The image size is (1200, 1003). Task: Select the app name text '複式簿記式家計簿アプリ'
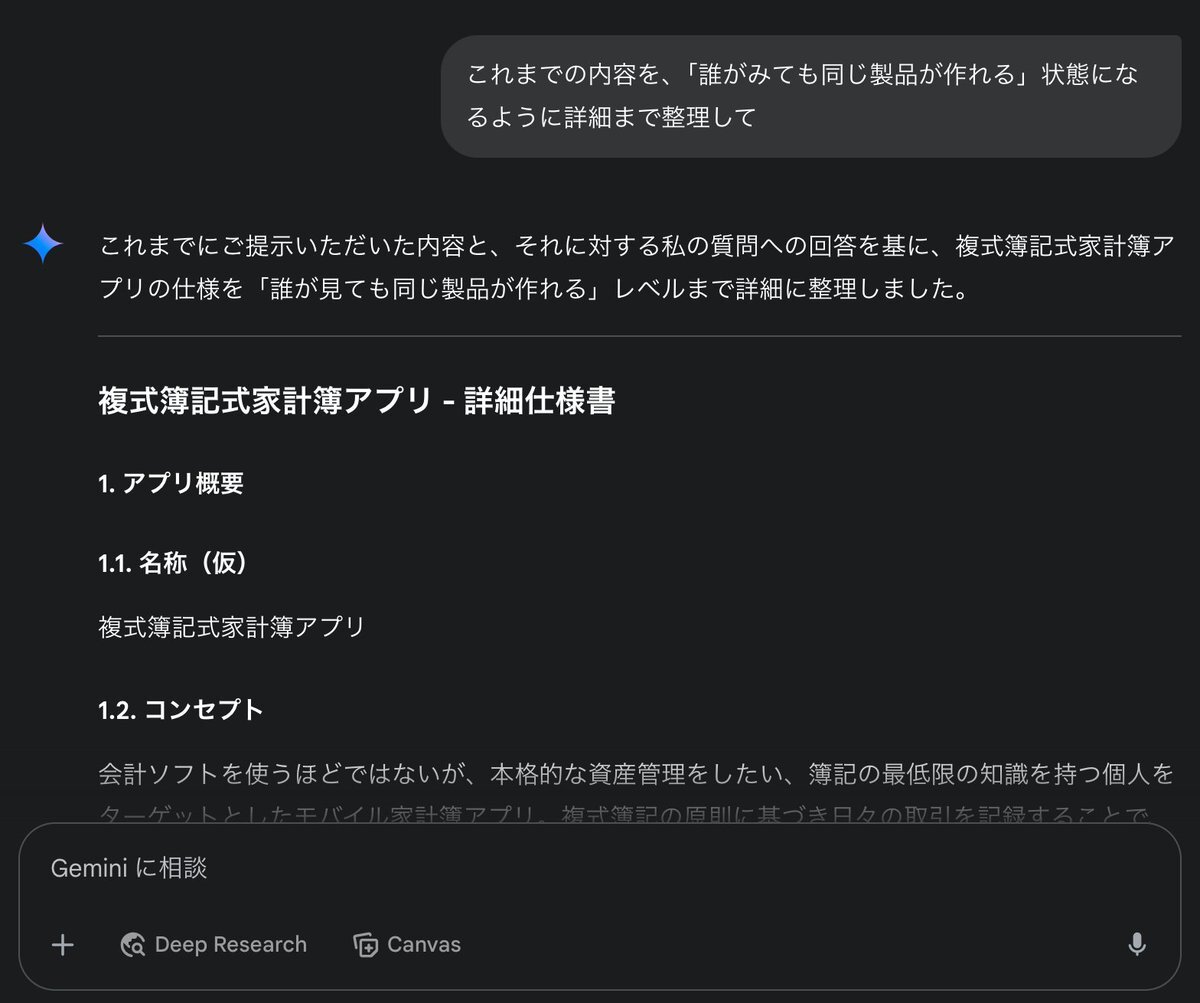coord(232,627)
